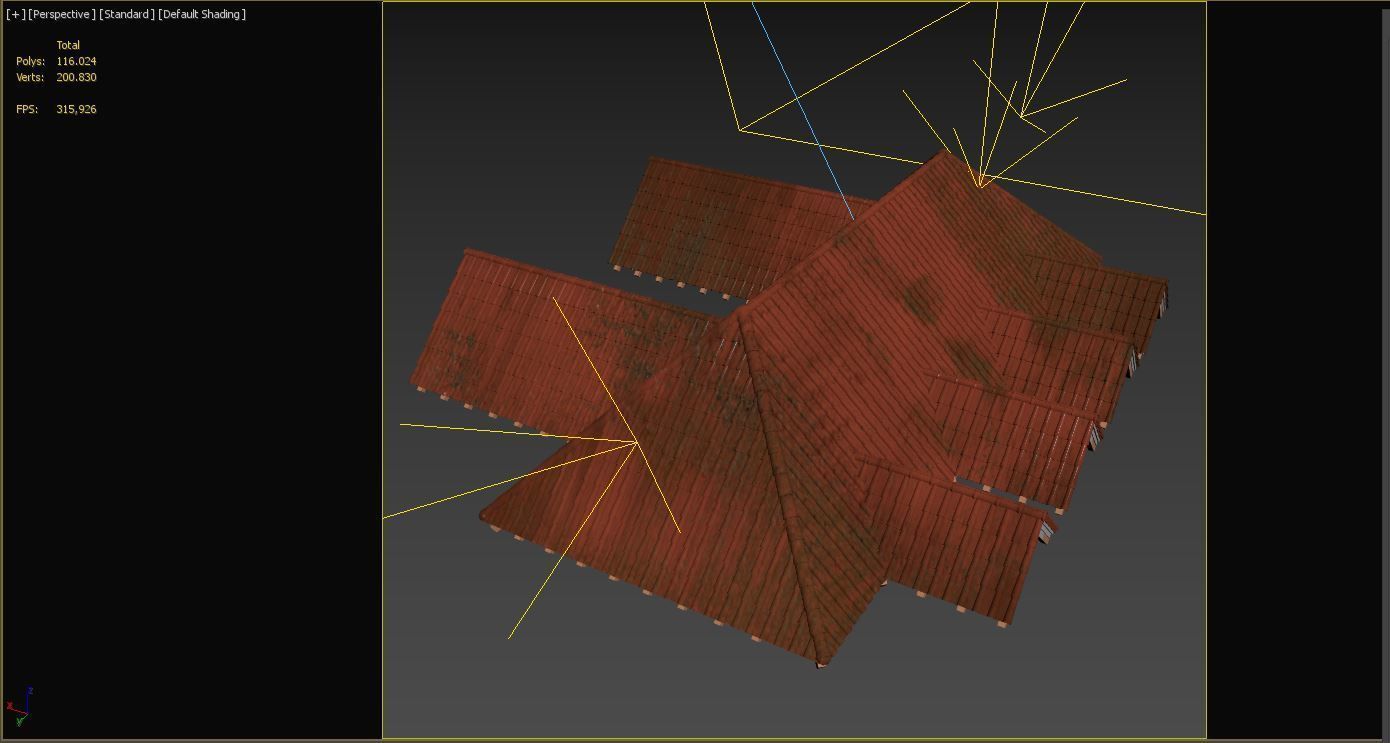This screenshot has width=1390, height=743.
Task: Click the Total statistics header
Action: [x=68, y=45]
